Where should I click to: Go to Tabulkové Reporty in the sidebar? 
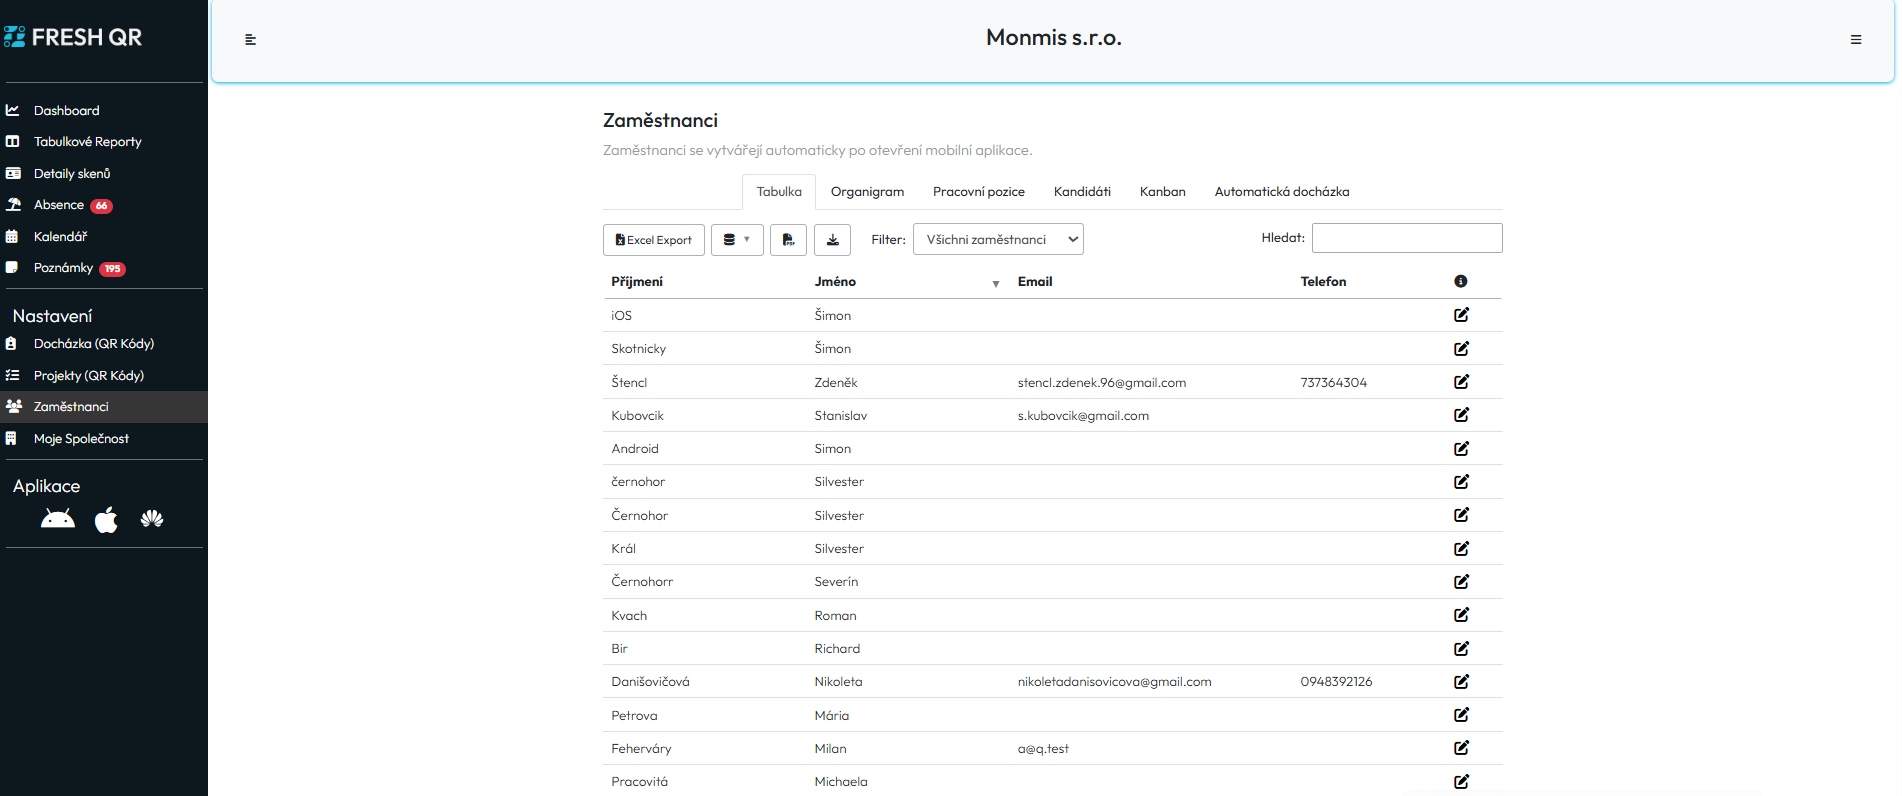[87, 142]
